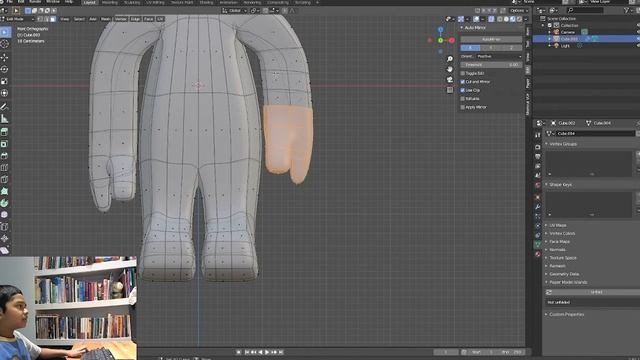This screenshot has width=640, height=360.
Task: Toggle X-ray in the viewport header
Action: 491,19
